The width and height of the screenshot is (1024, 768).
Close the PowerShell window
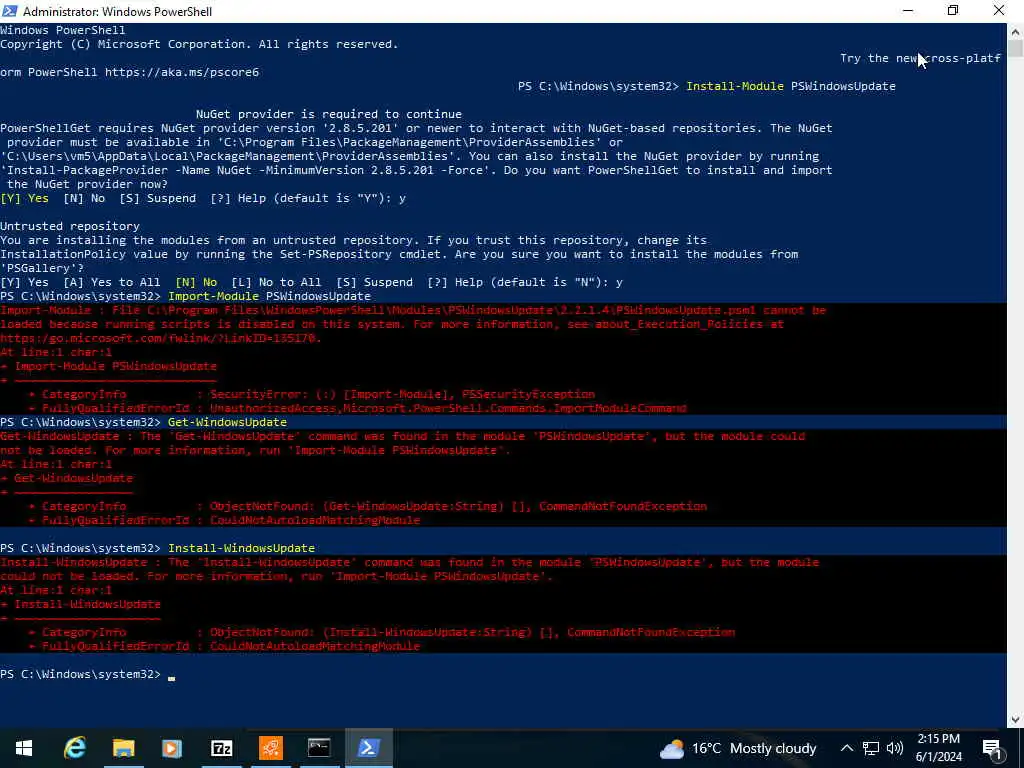(x=999, y=11)
